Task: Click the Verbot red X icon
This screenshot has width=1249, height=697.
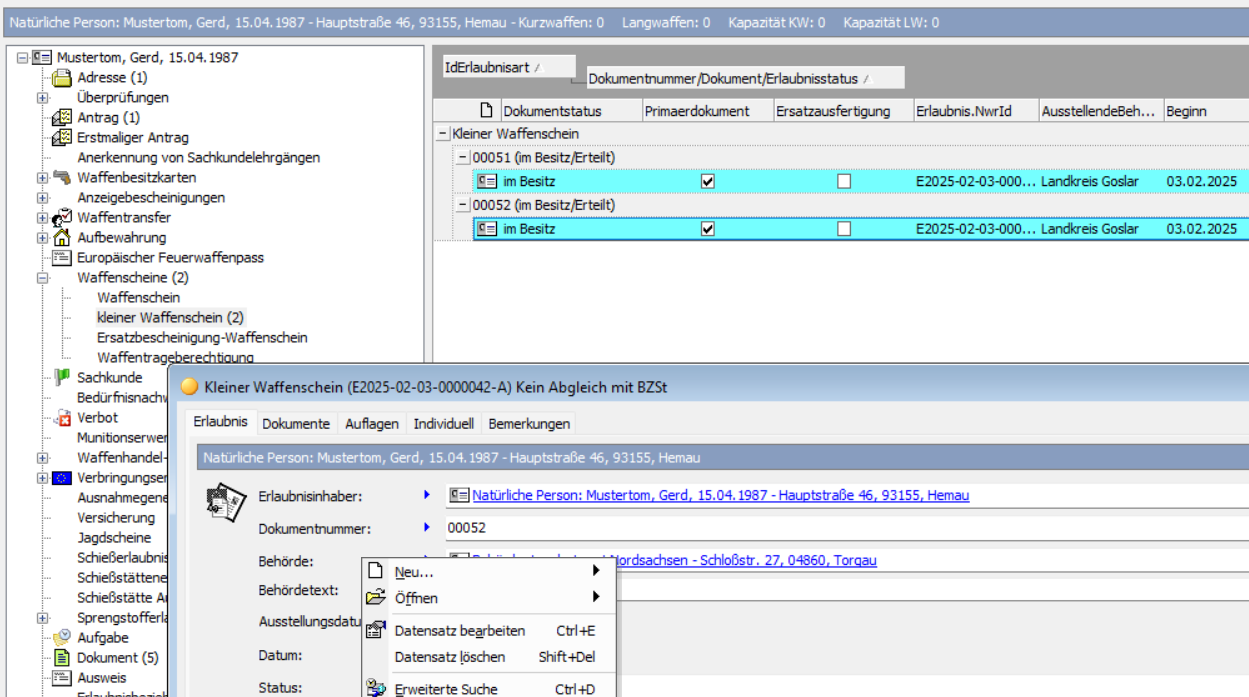Action: 62,417
